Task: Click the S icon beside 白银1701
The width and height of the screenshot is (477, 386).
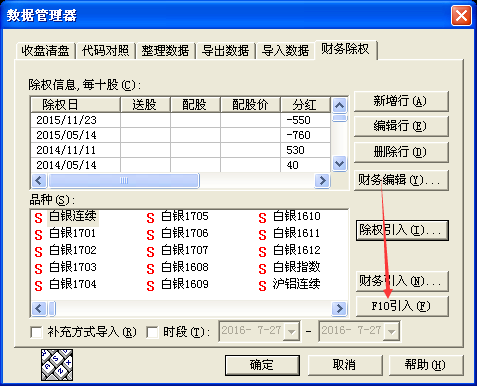Action: [x=38, y=235]
